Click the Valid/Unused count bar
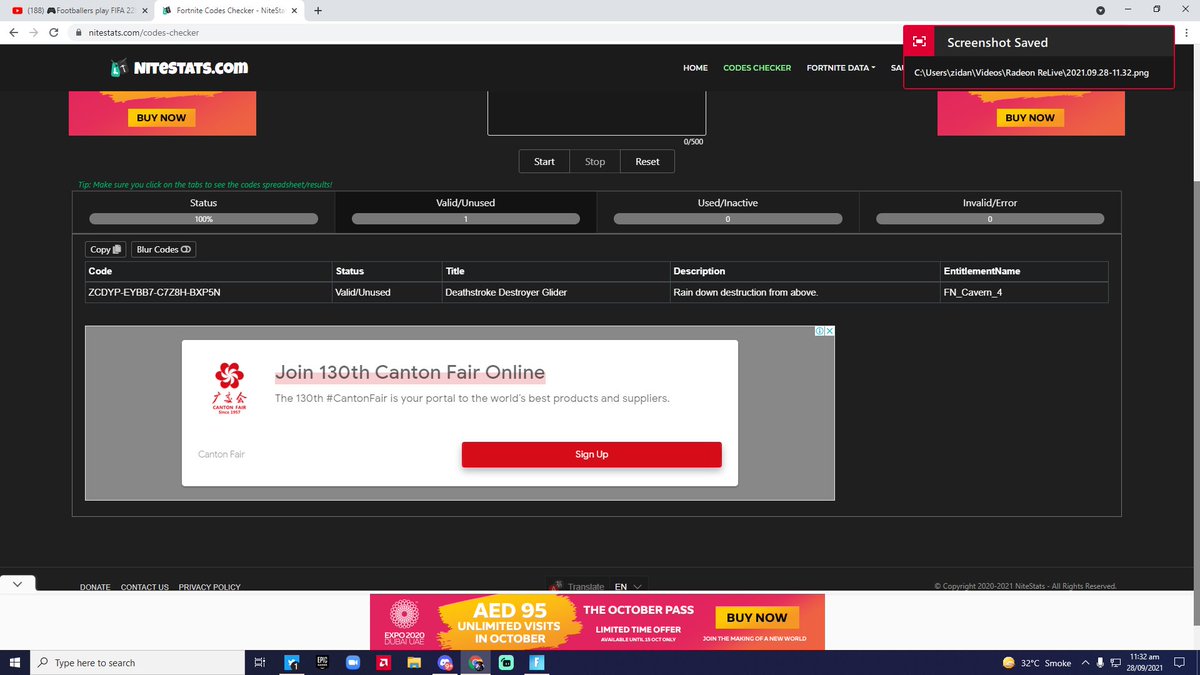 coord(465,218)
